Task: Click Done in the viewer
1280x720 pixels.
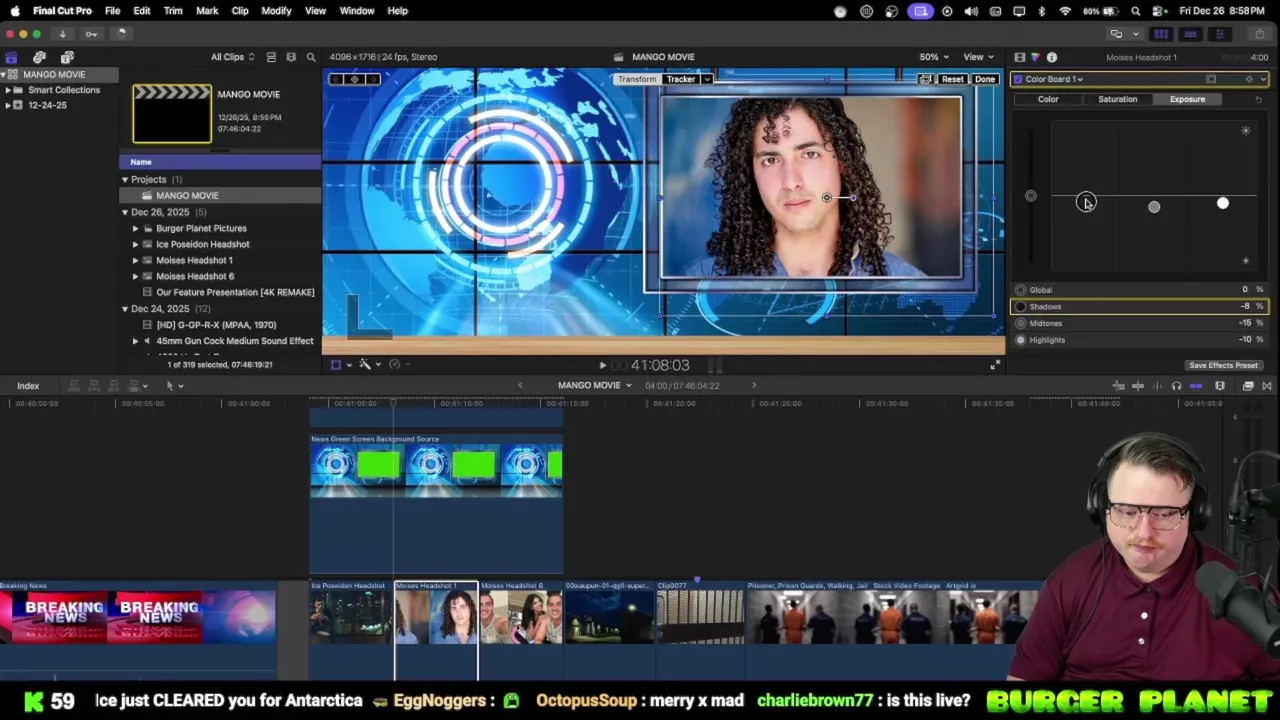Action: point(985,79)
